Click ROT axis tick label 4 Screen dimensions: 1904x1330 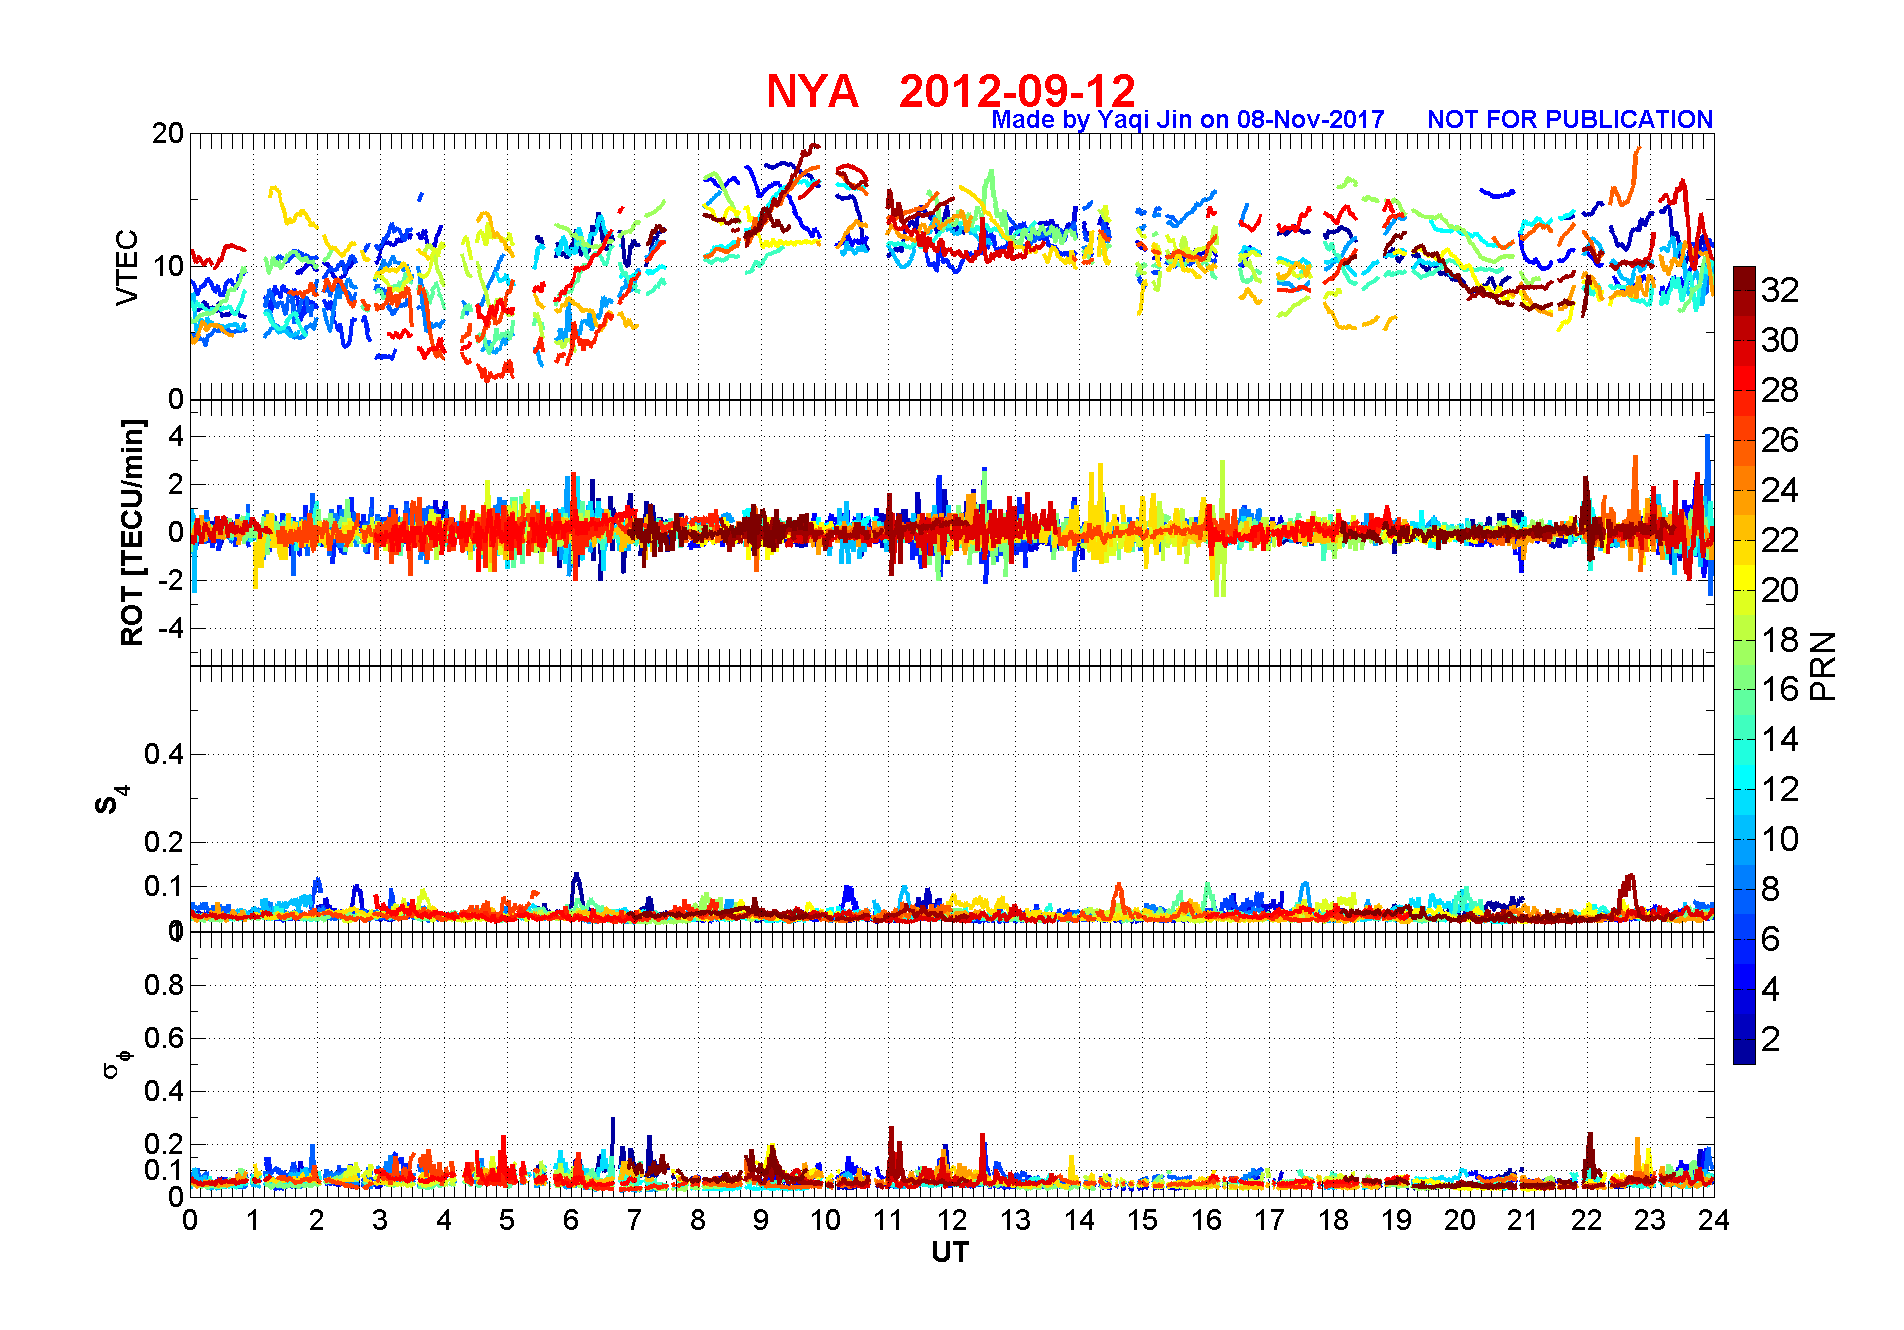click(176, 436)
